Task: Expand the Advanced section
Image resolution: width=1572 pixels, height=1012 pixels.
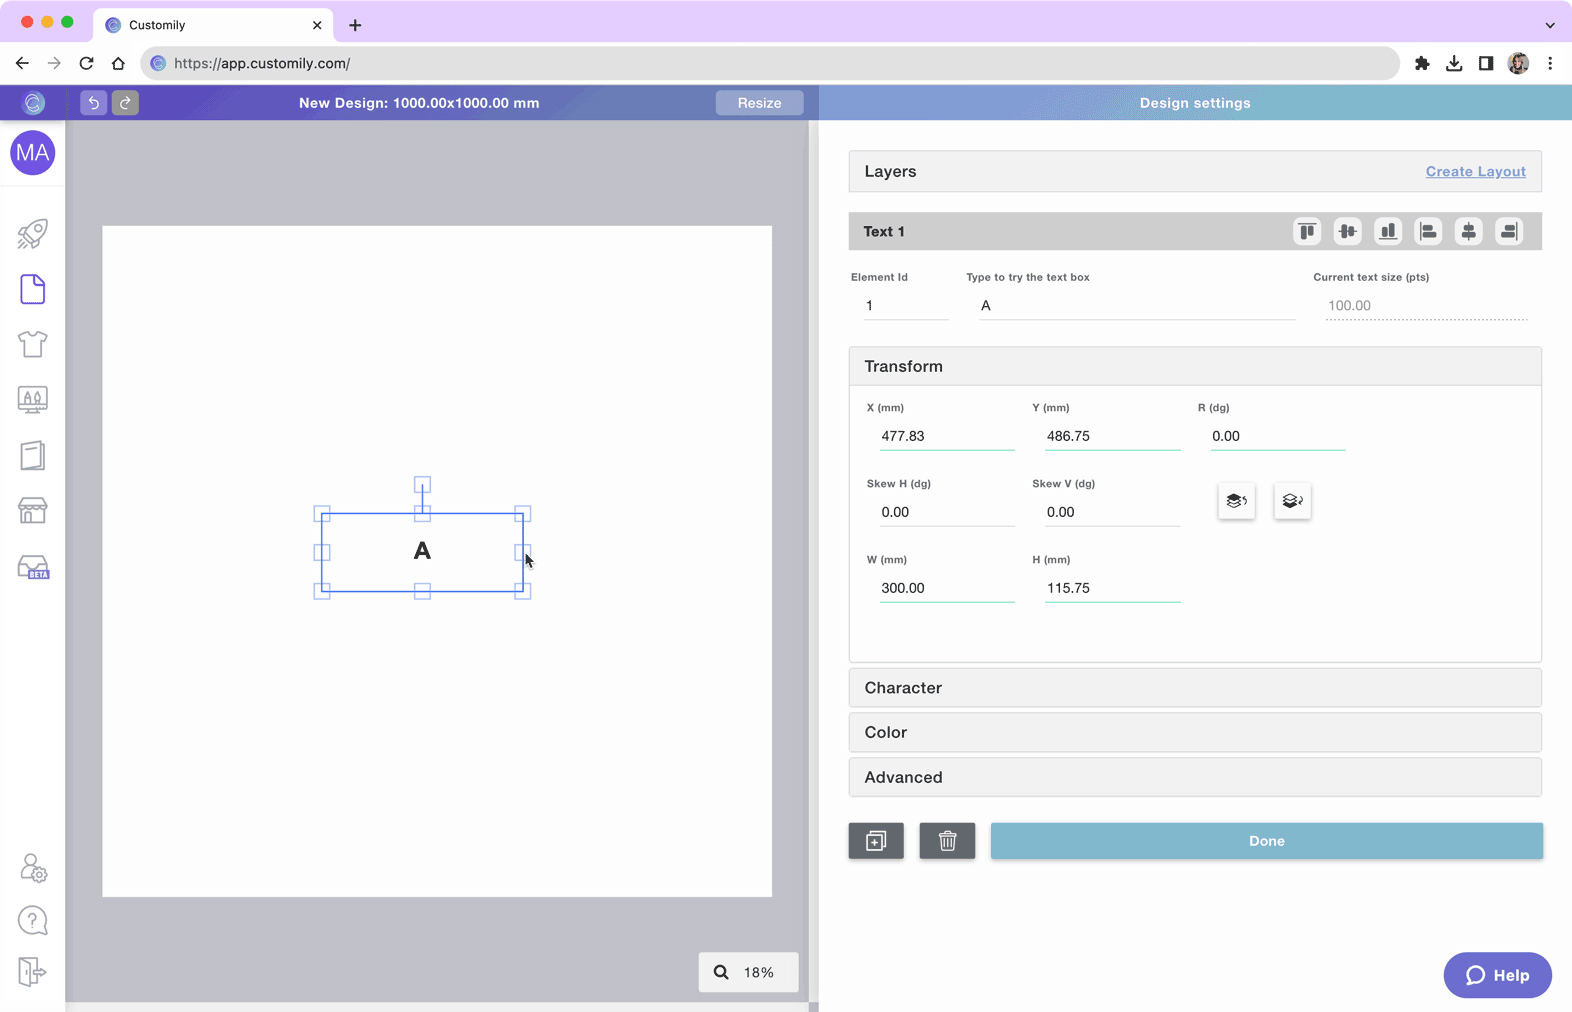Action: click(x=1194, y=777)
